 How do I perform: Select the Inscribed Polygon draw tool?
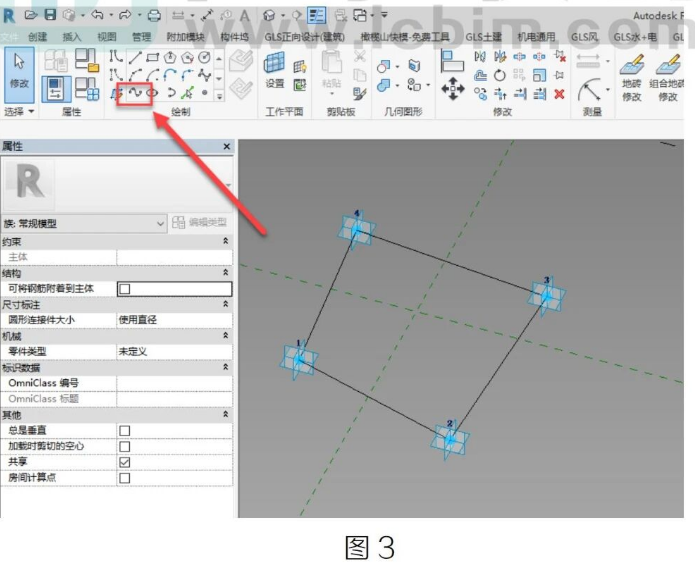pyautogui.click(x=170, y=57)
